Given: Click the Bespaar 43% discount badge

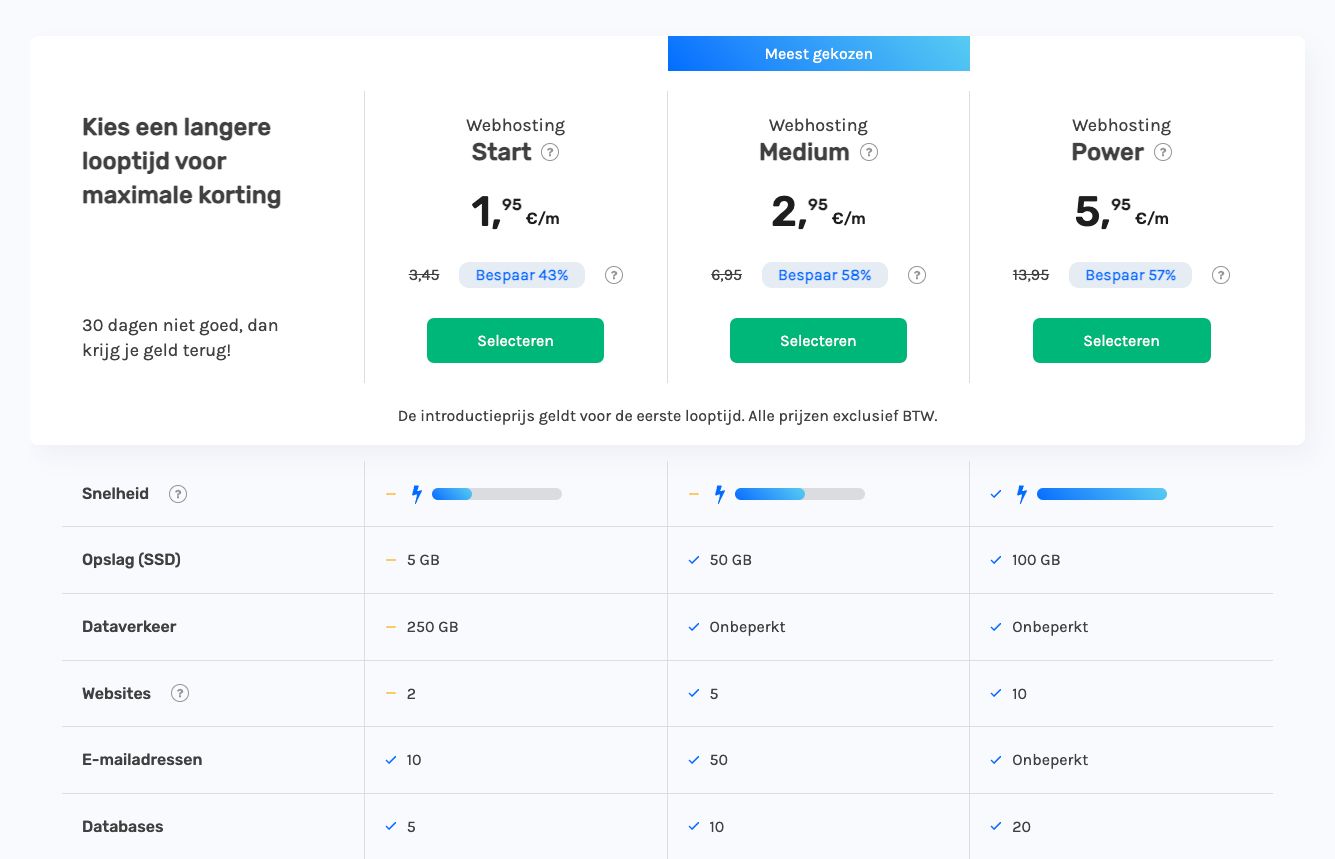Looking at the screenshot, I should coord(521,275).
